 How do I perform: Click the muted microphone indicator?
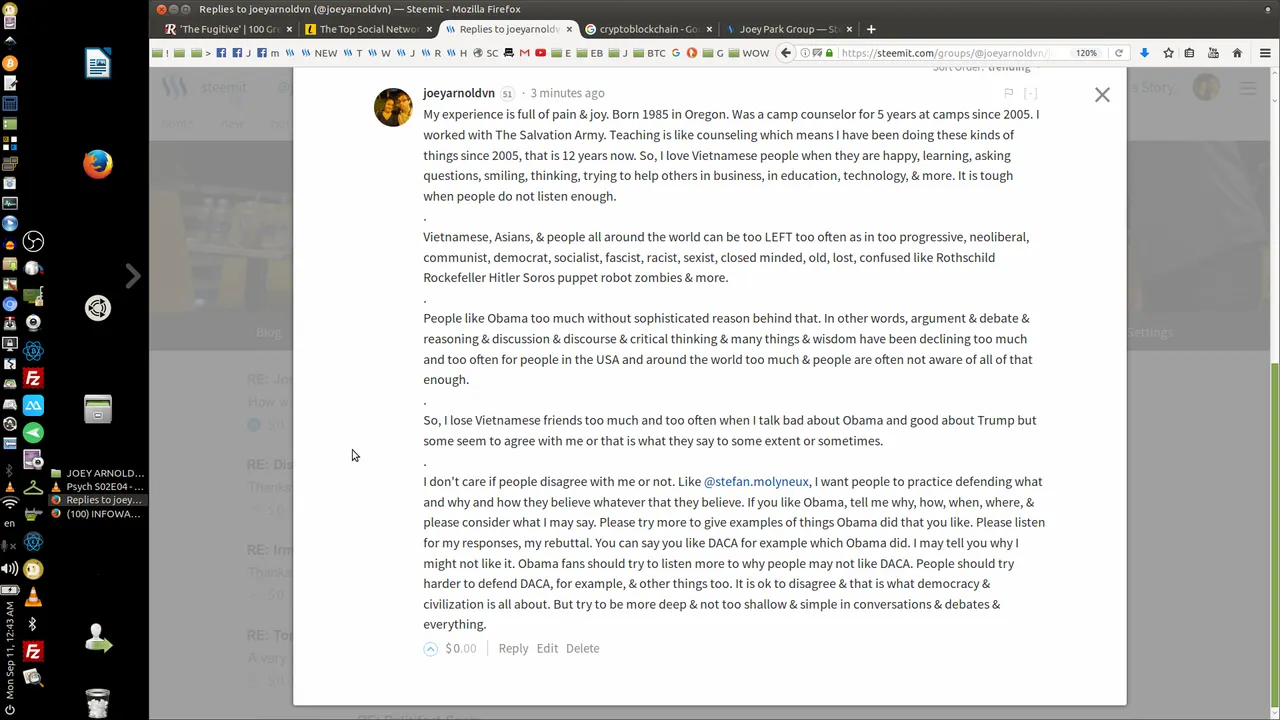[x=10, y=545]
